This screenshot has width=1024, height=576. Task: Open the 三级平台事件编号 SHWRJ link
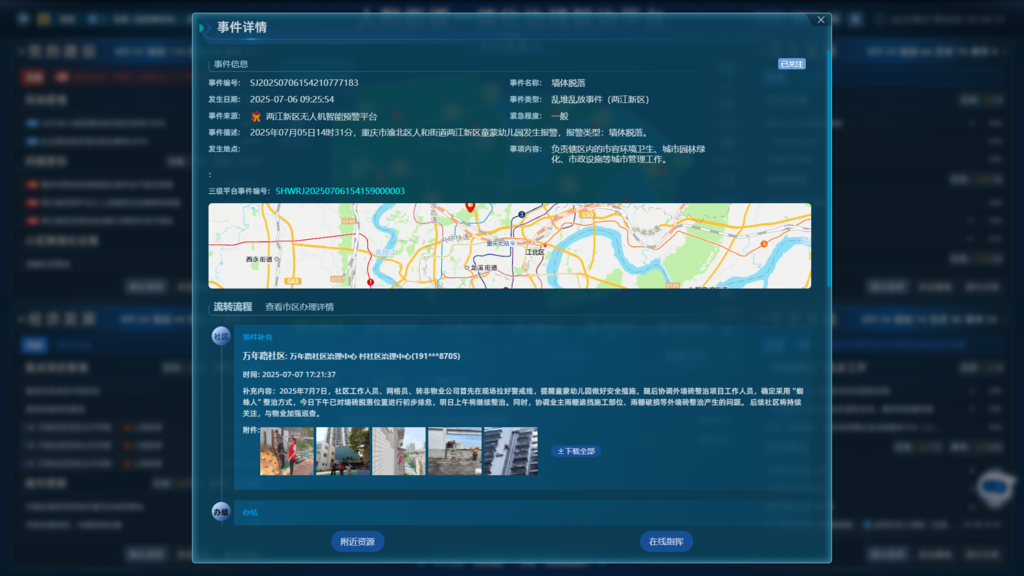click(340, 191)
